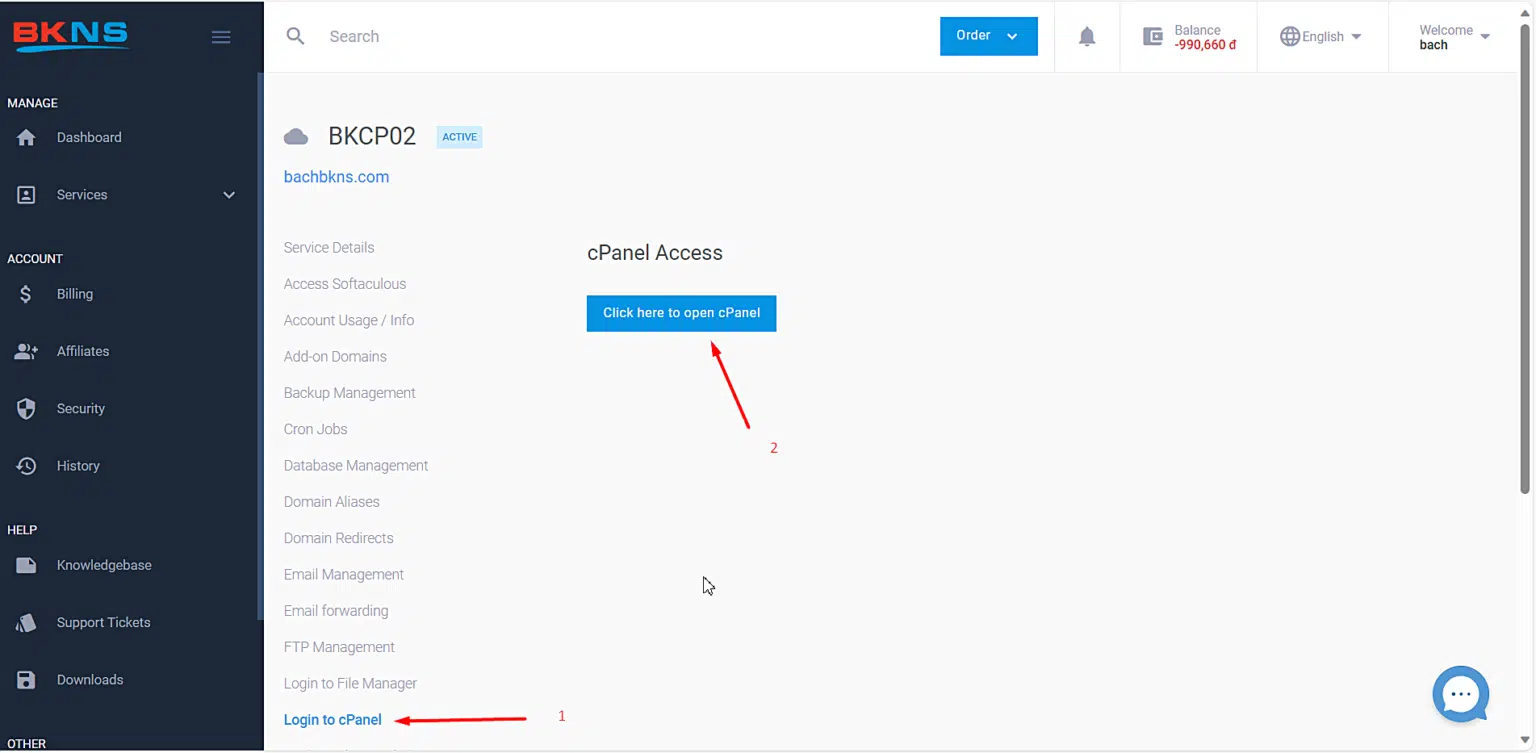The image size is (1536, 753).
Task: Select Email Management link
Action: coord(344,575)
